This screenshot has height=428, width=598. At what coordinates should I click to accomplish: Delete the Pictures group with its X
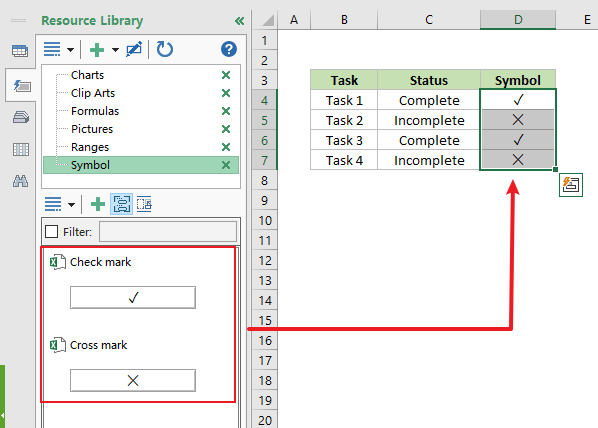coord(226,129)
